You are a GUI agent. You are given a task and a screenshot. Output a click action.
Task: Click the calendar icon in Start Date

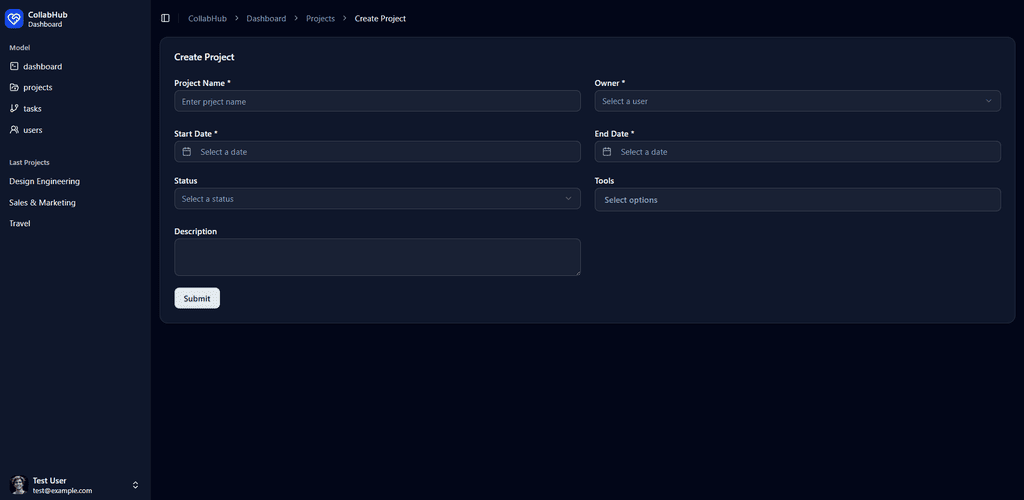187,151
